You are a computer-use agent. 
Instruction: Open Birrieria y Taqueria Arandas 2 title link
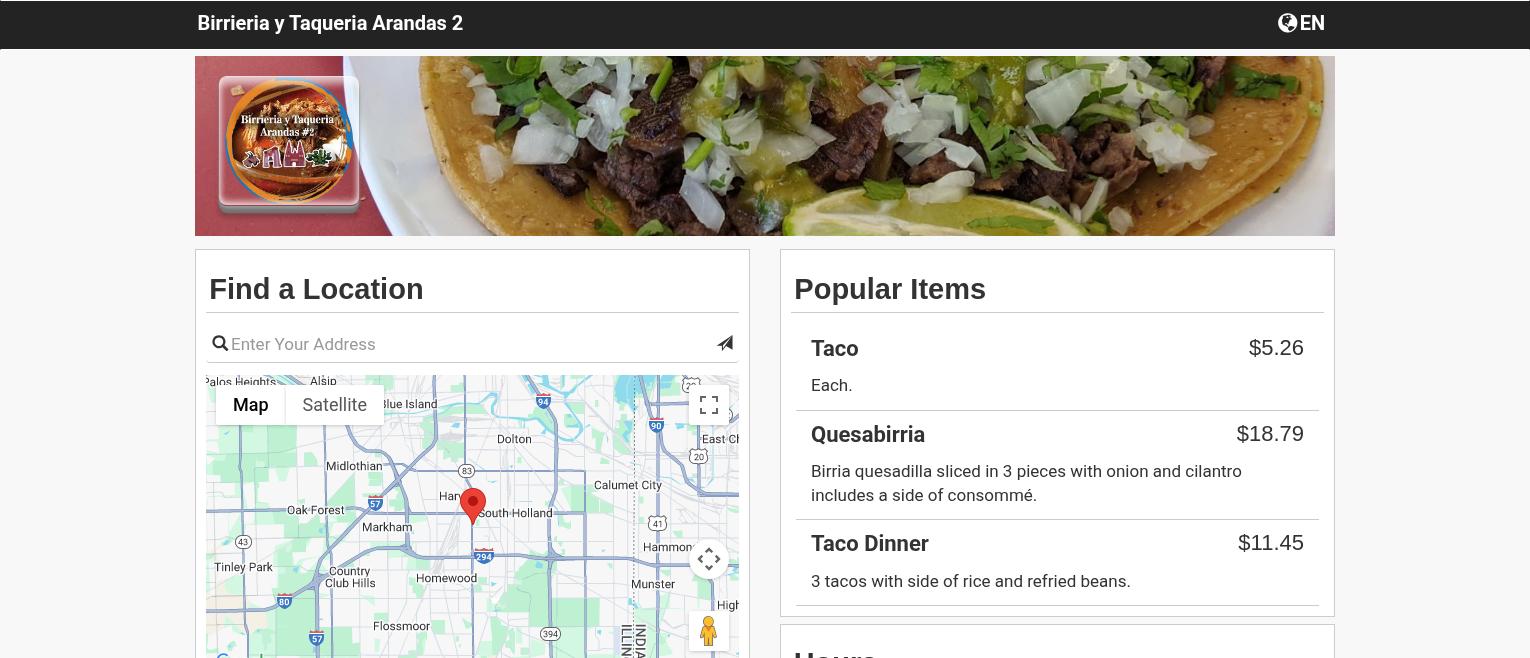coord(330,23)
